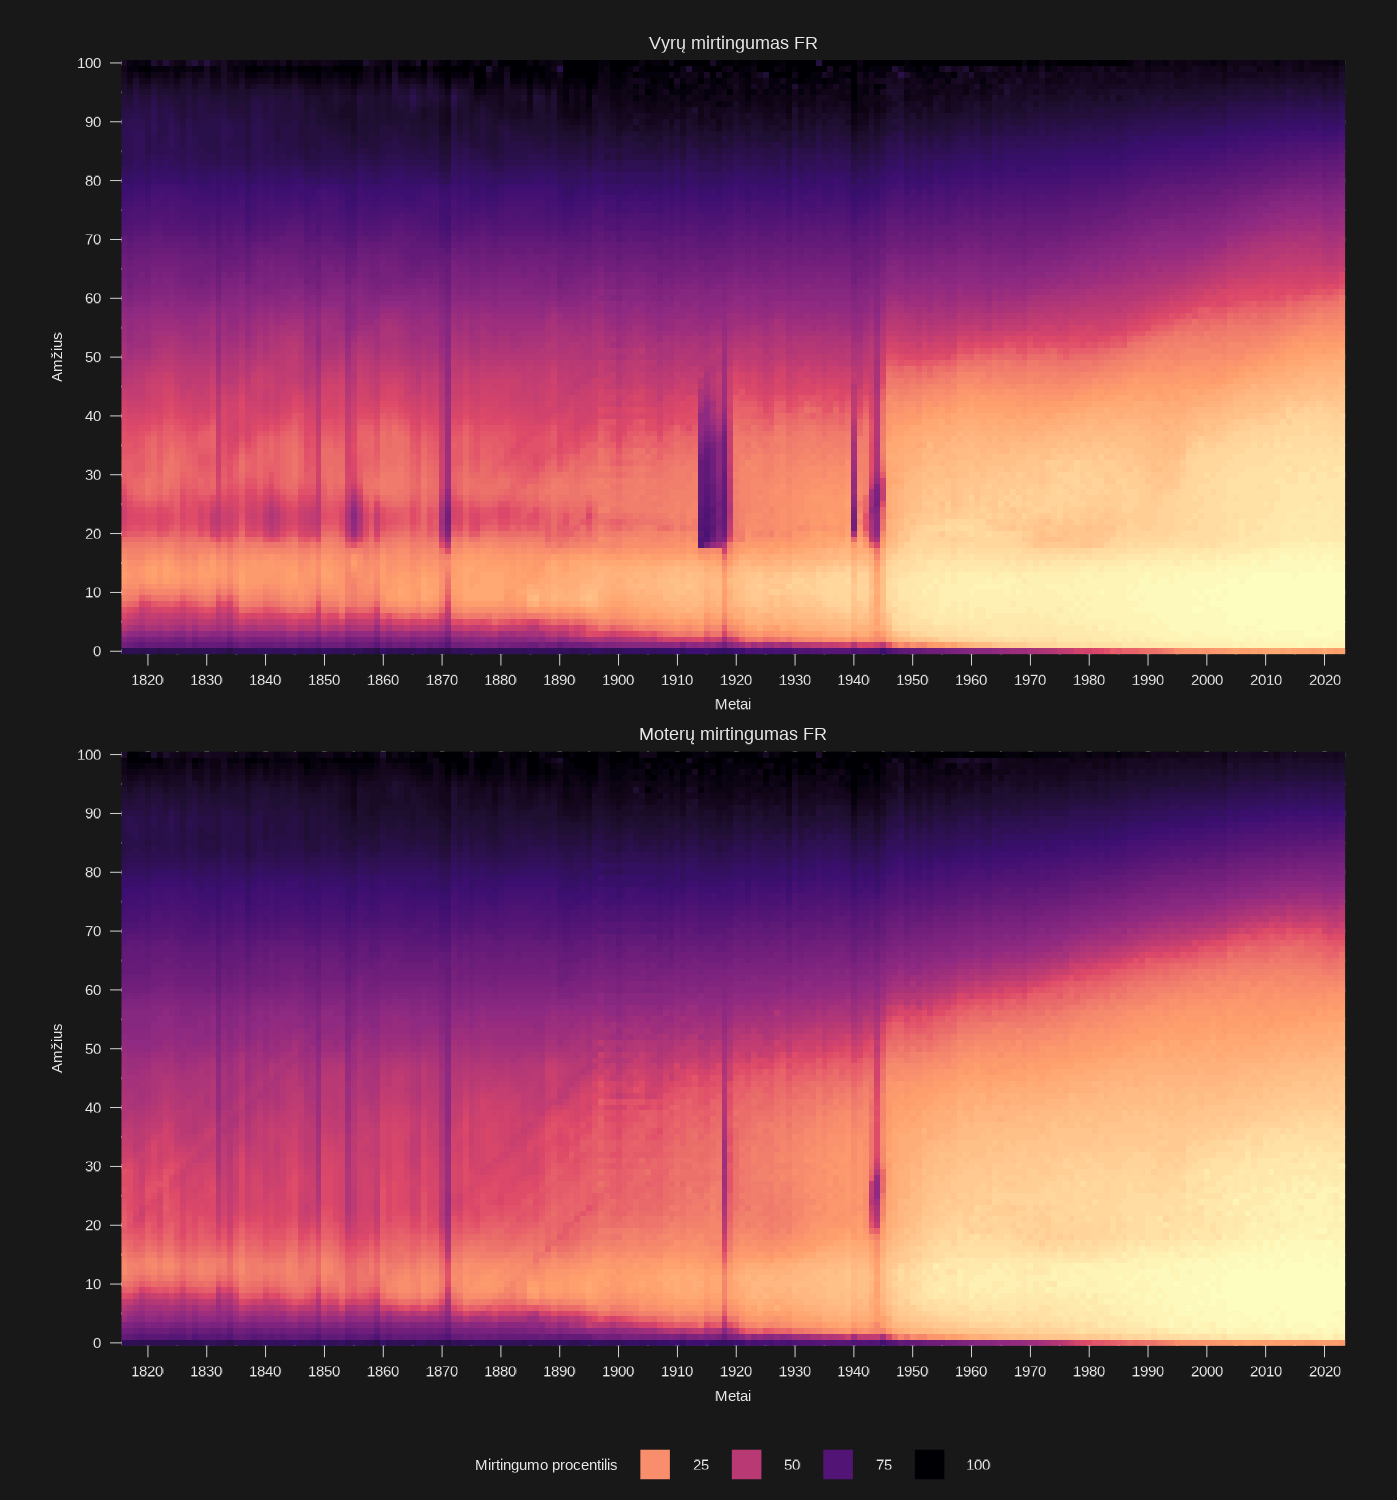This screenshot has width=1397, height=1500.
Task: Click 'Amžius' axis label of the female chart
Action: pyautogui.click(x=57, y=1048)
